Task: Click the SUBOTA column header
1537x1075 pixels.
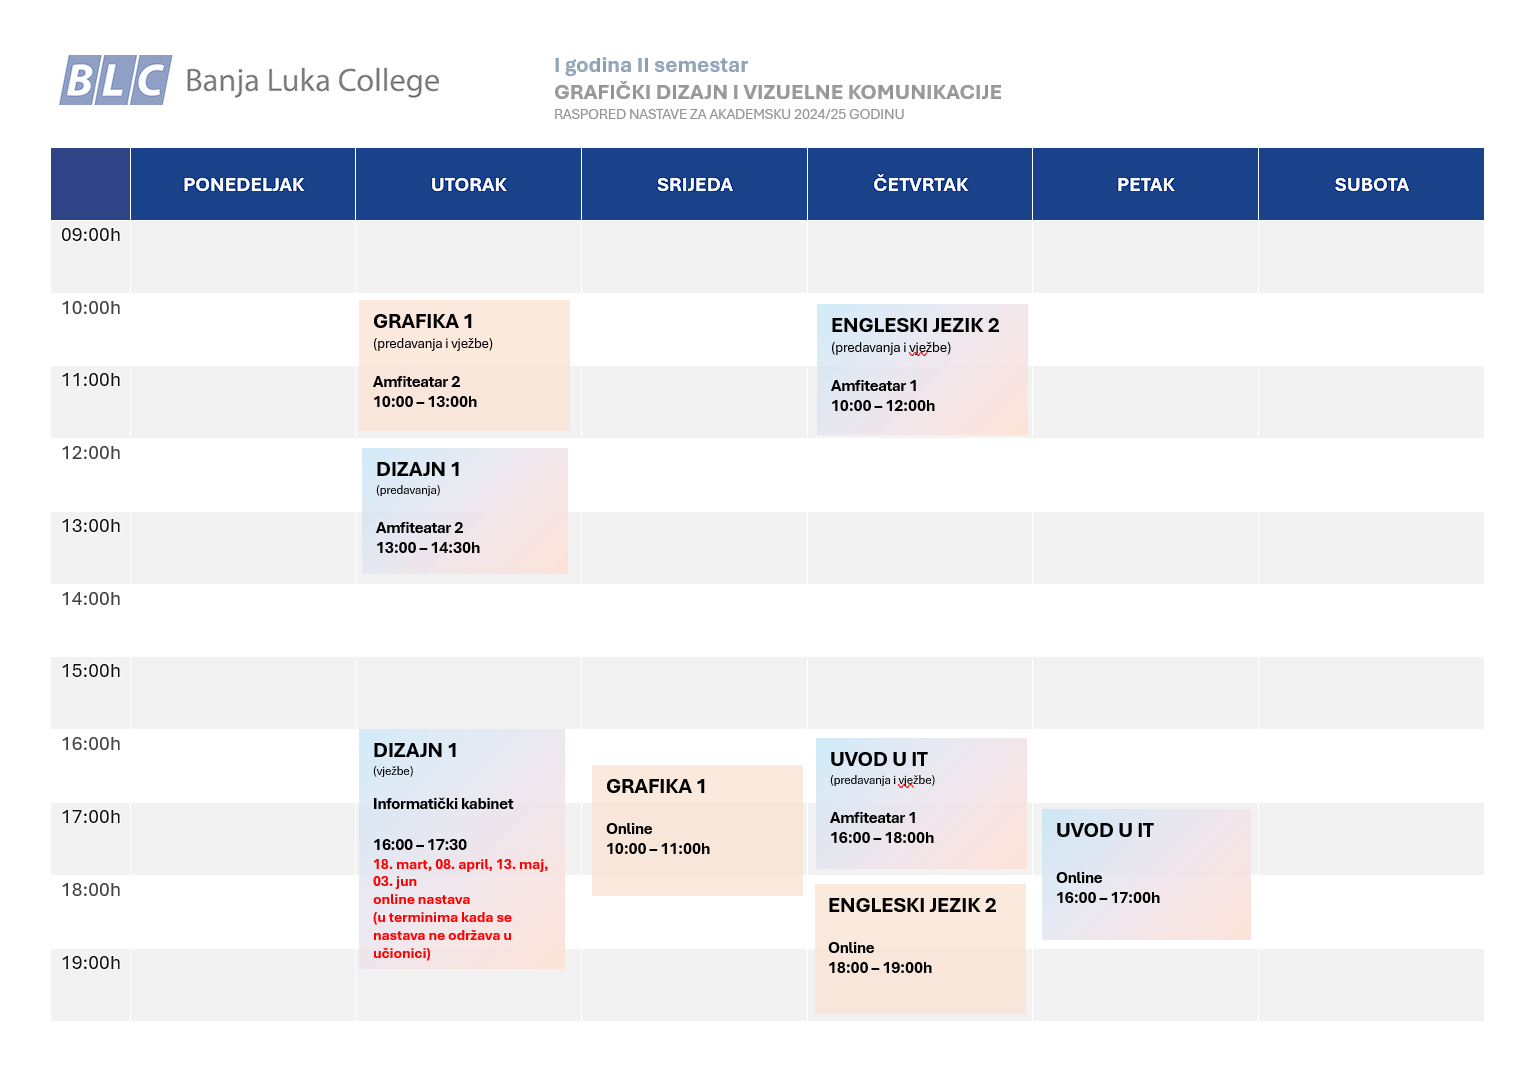Action: [1371, 184]
